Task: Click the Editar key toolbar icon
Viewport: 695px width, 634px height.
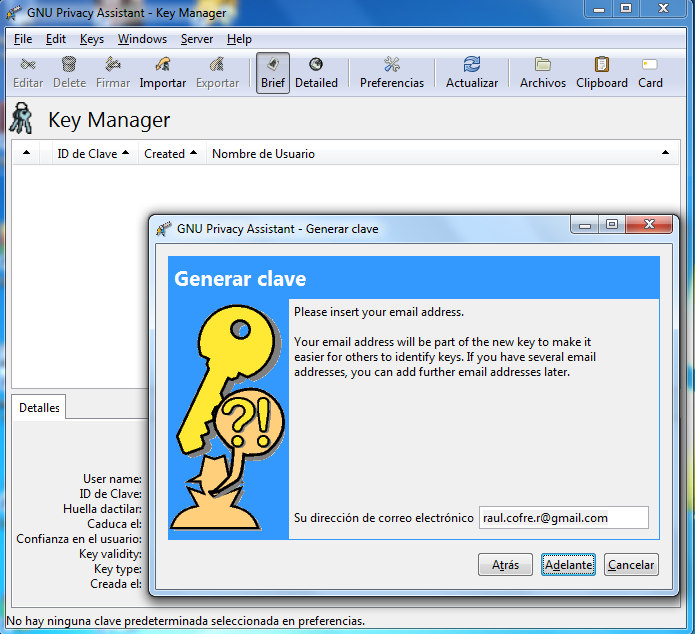Action: tap(28, 73)
